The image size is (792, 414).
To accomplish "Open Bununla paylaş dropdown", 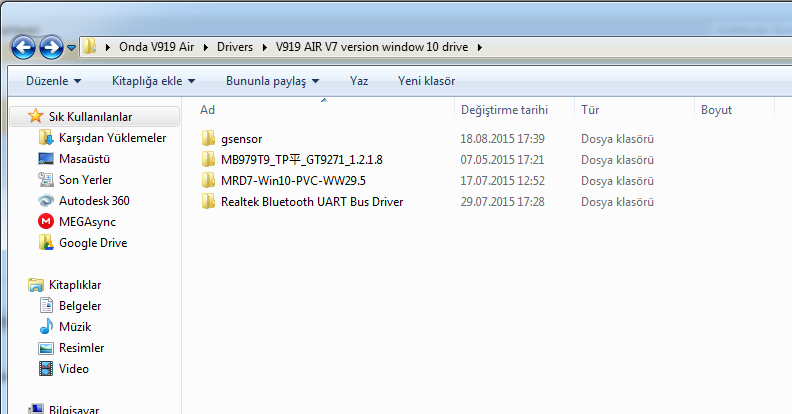I will (x=272, y=81).
